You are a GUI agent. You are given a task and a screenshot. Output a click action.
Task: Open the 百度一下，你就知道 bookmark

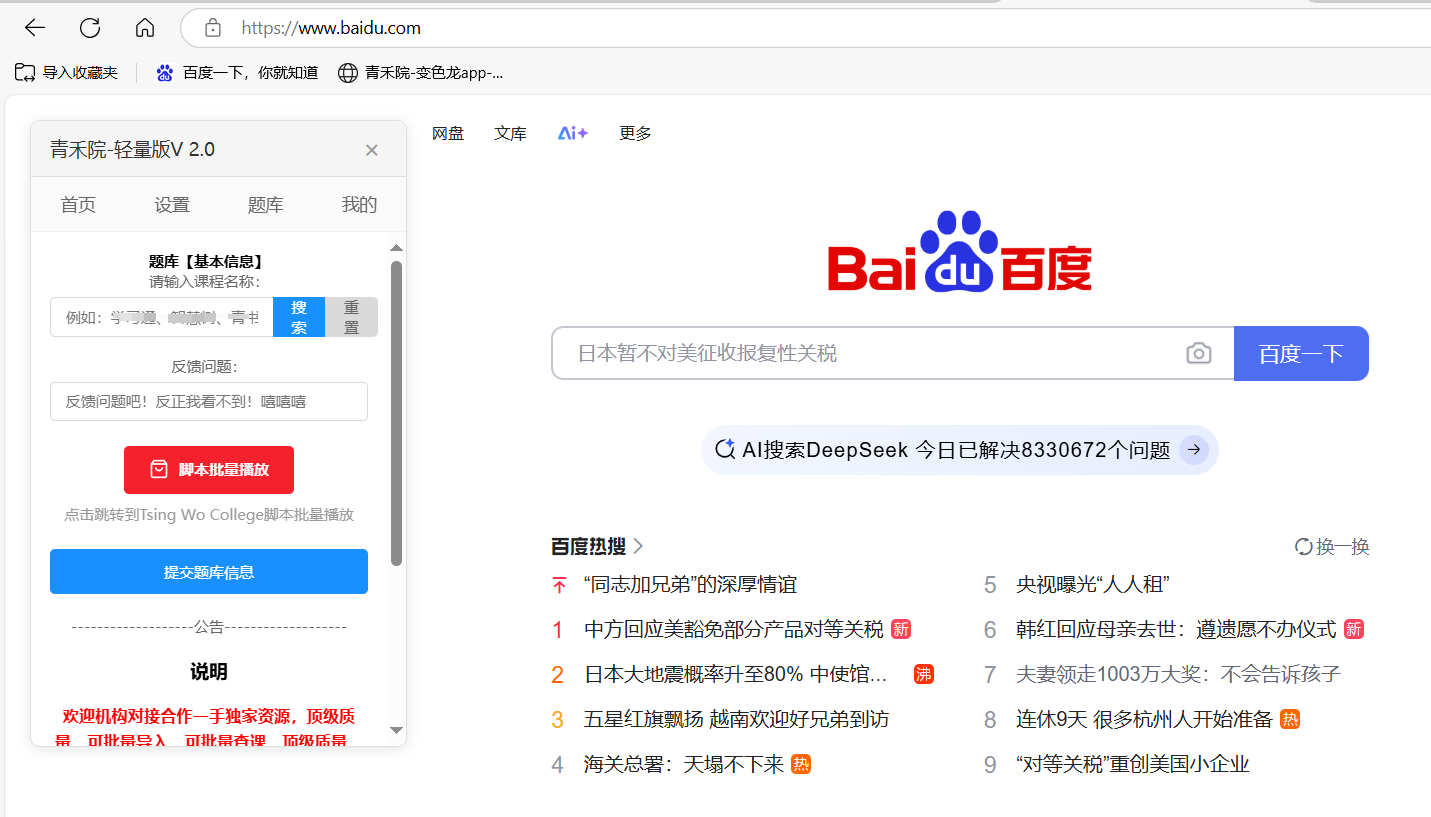(x=237, y=72)
